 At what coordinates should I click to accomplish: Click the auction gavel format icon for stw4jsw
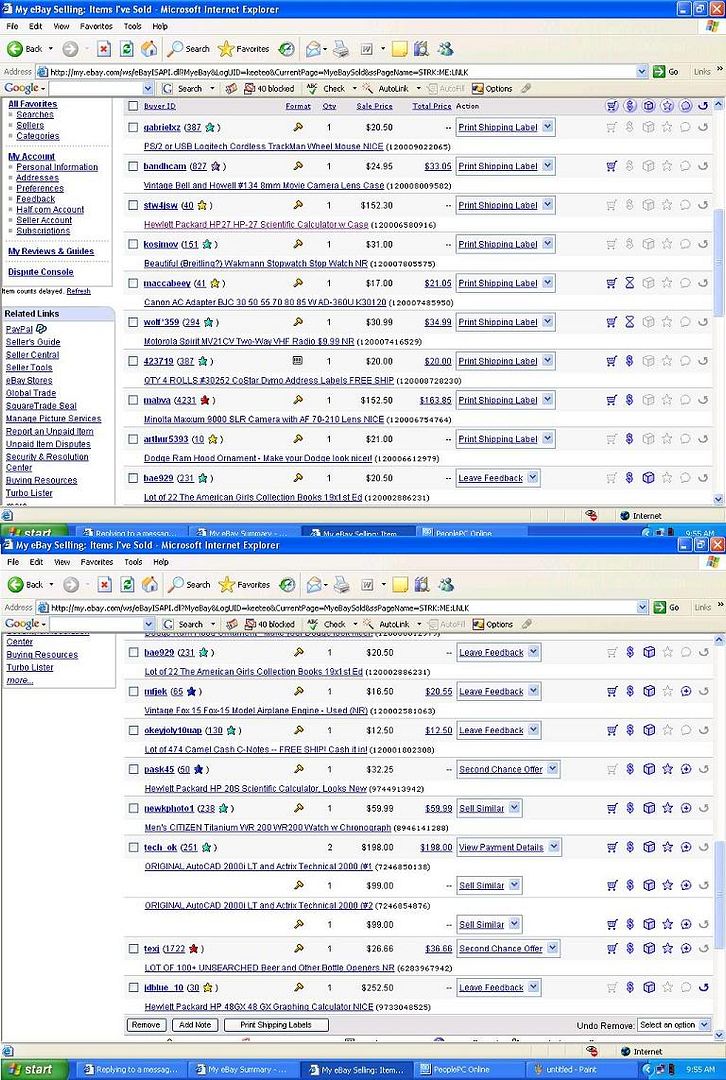[298, 205]
